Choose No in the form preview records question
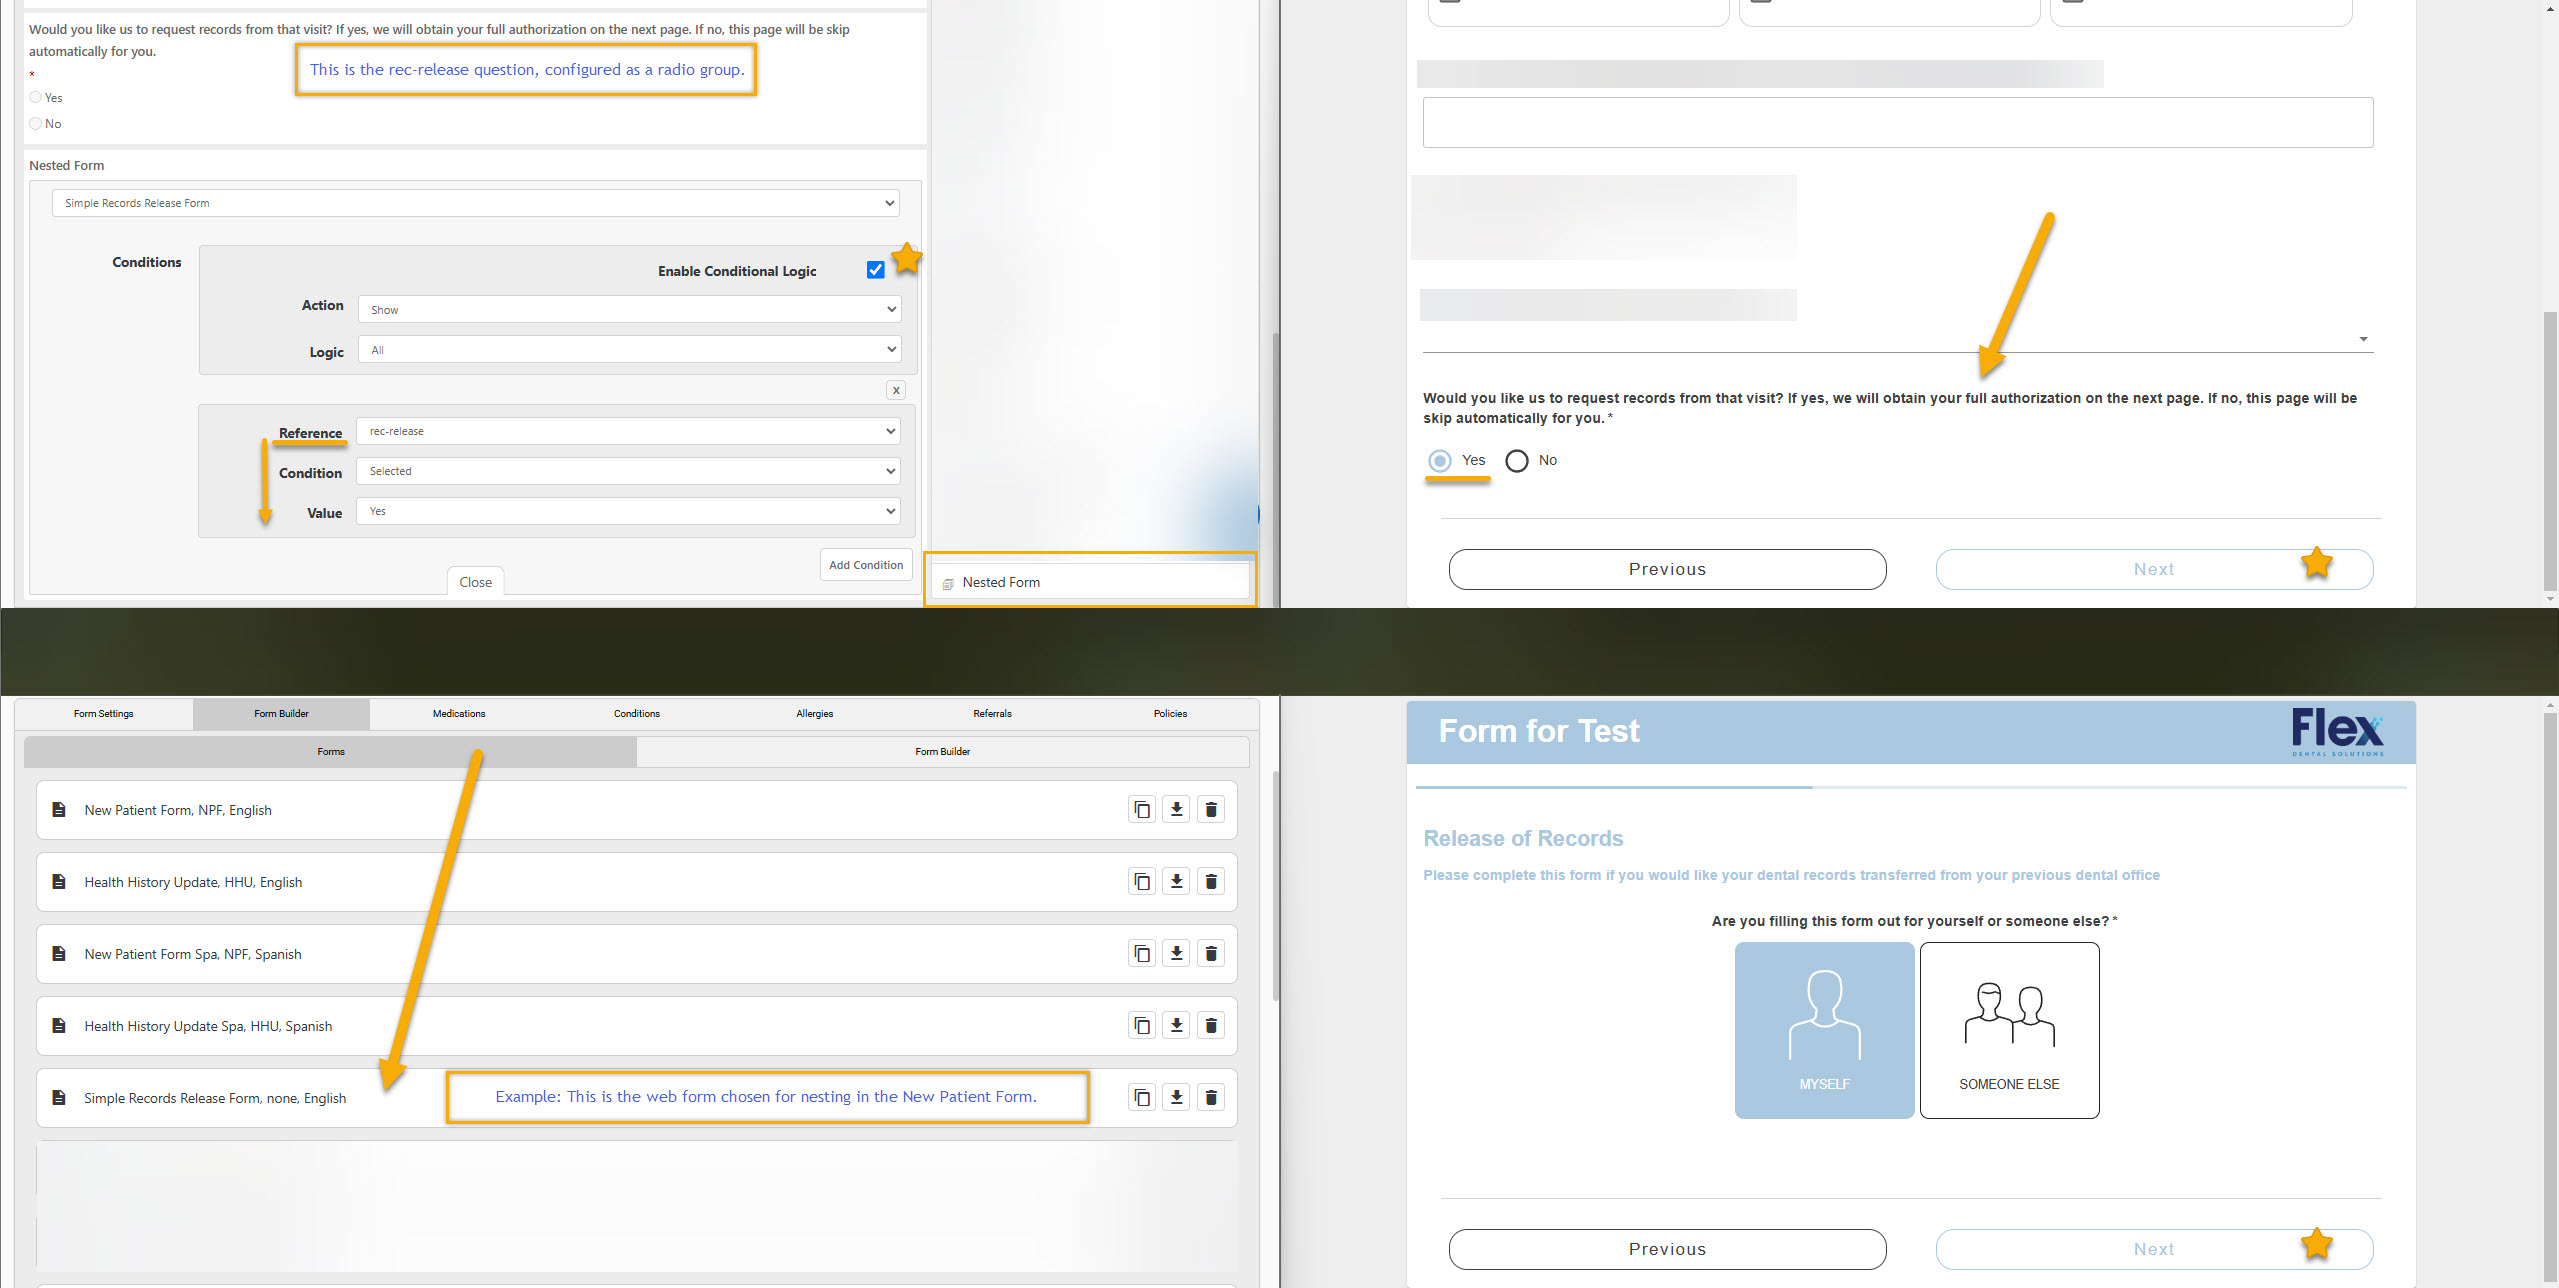This screenshot has height=1288, width=2559. [1517, 461]
